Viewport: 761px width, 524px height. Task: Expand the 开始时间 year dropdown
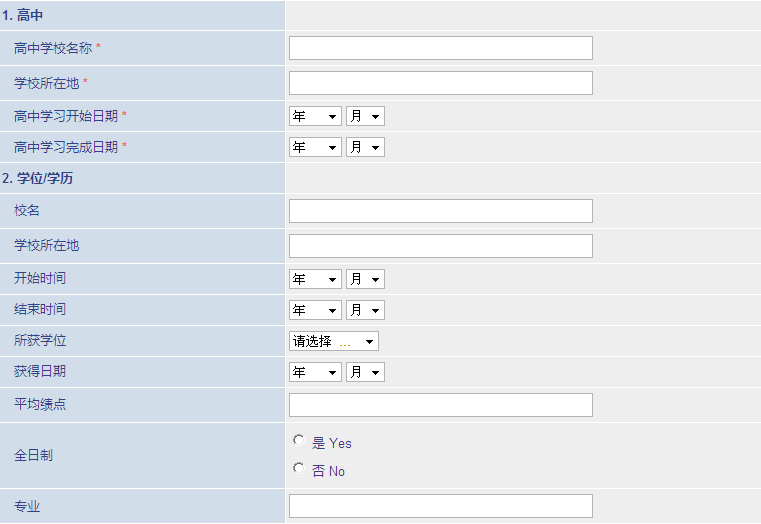tap(315, 279)
